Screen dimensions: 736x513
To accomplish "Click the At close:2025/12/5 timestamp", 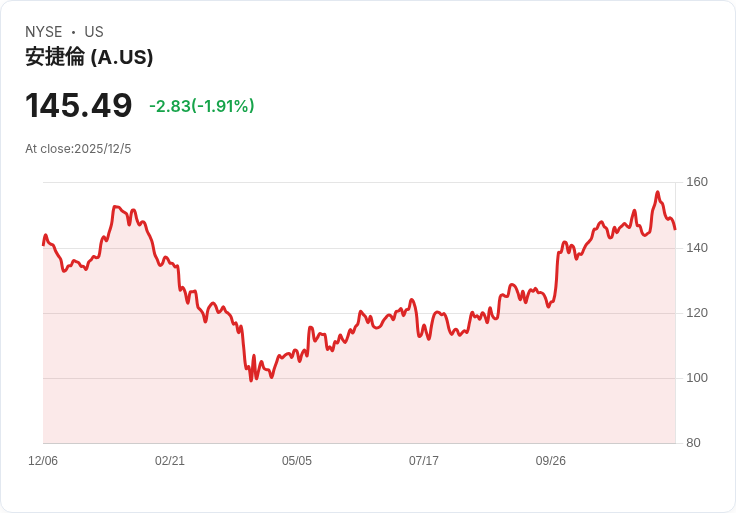I will click(78, 149).
